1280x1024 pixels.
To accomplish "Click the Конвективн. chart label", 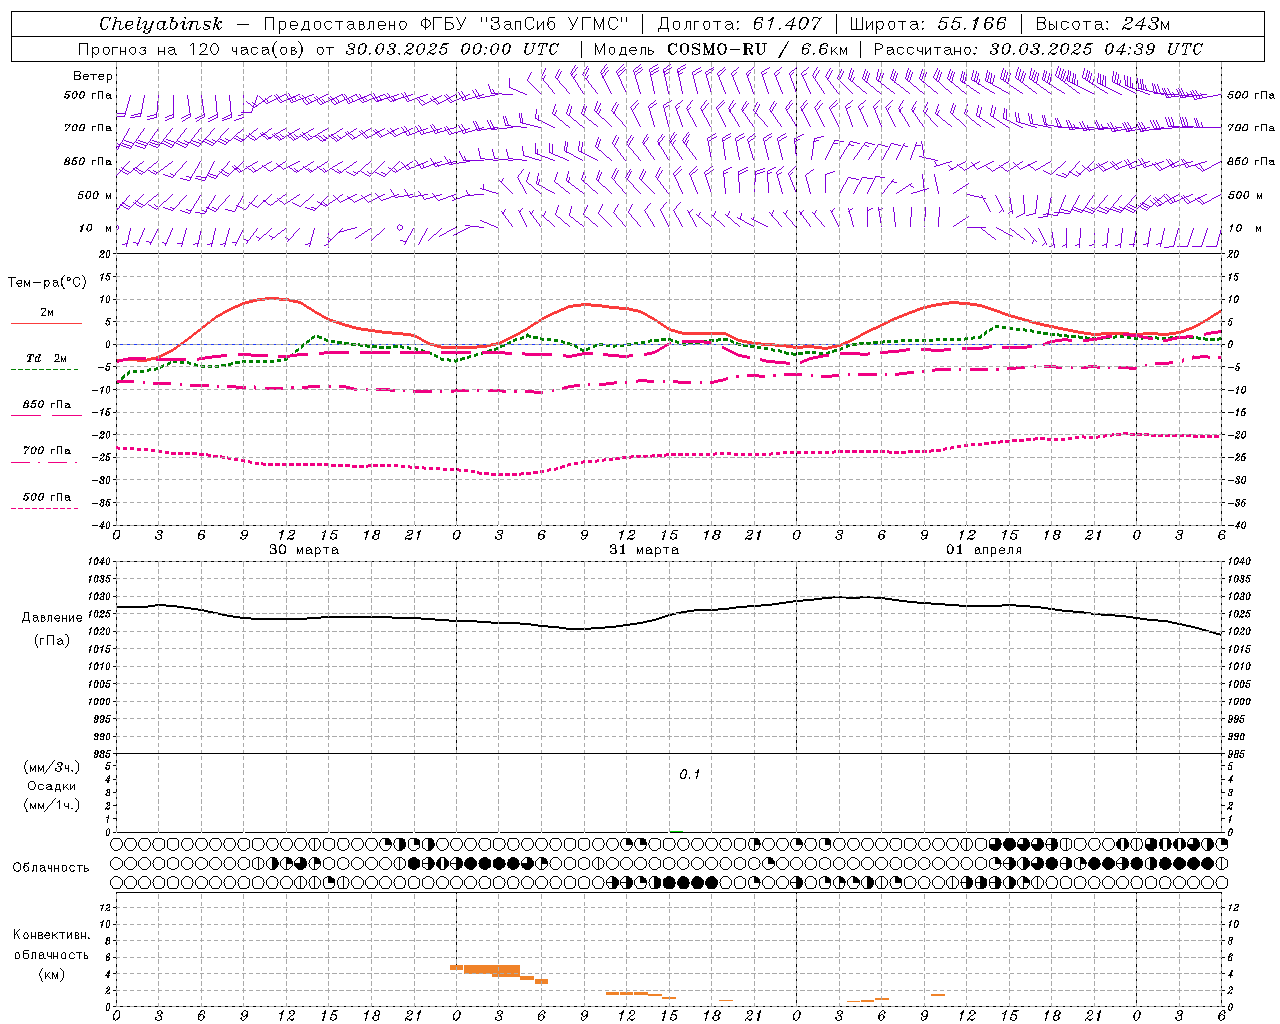I will 52,935.
